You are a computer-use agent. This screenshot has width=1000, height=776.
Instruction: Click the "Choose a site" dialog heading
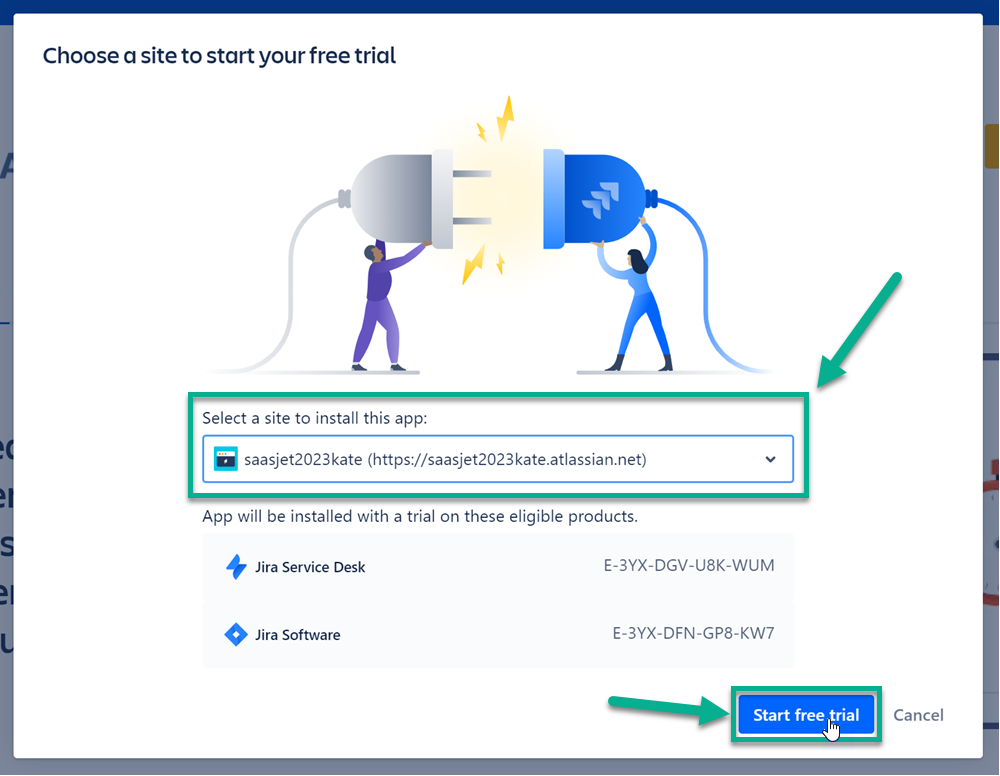[x=219, y=55]
